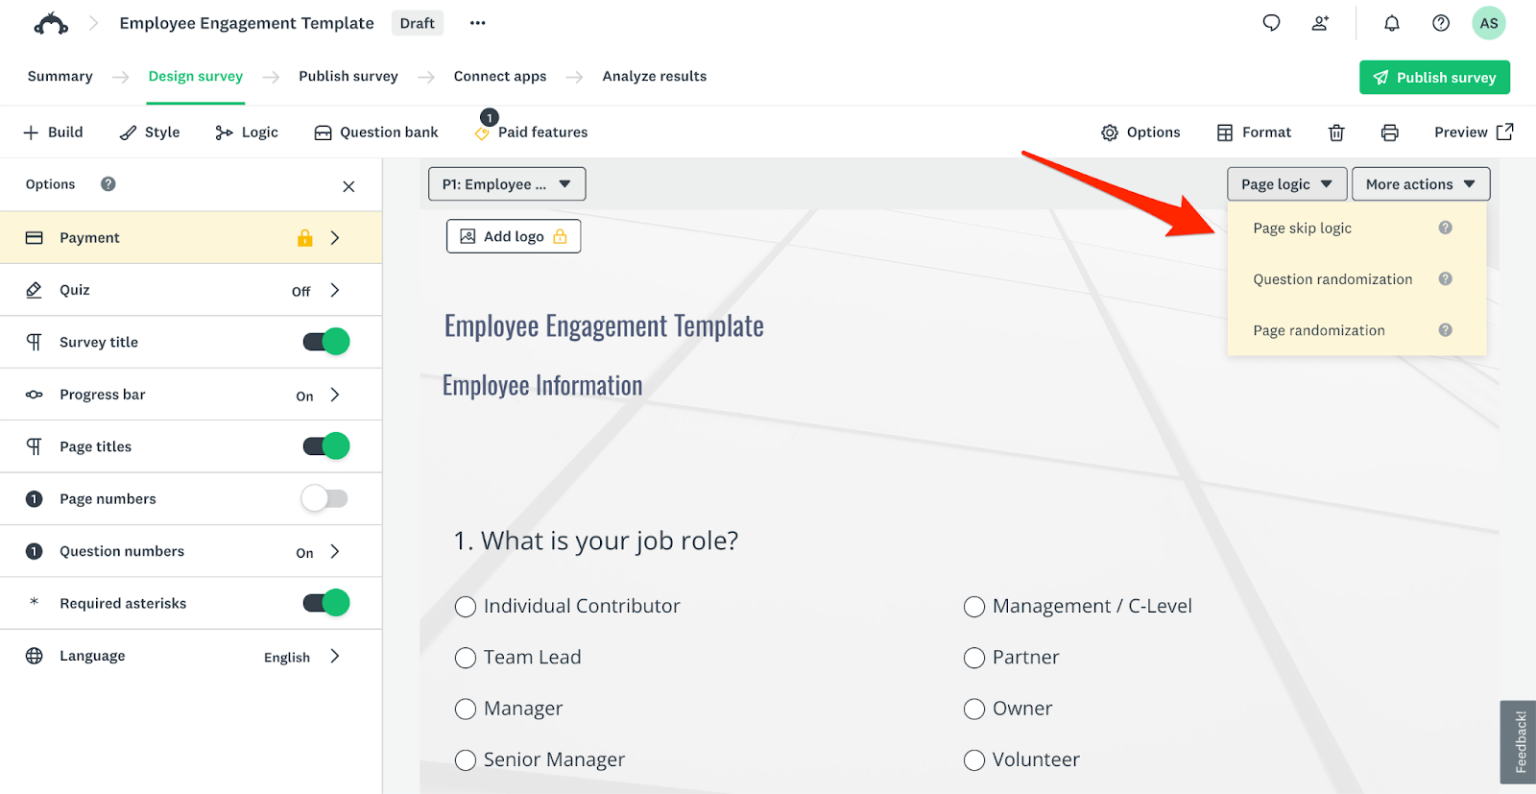Click help icon beside Page randomization

1445,330
